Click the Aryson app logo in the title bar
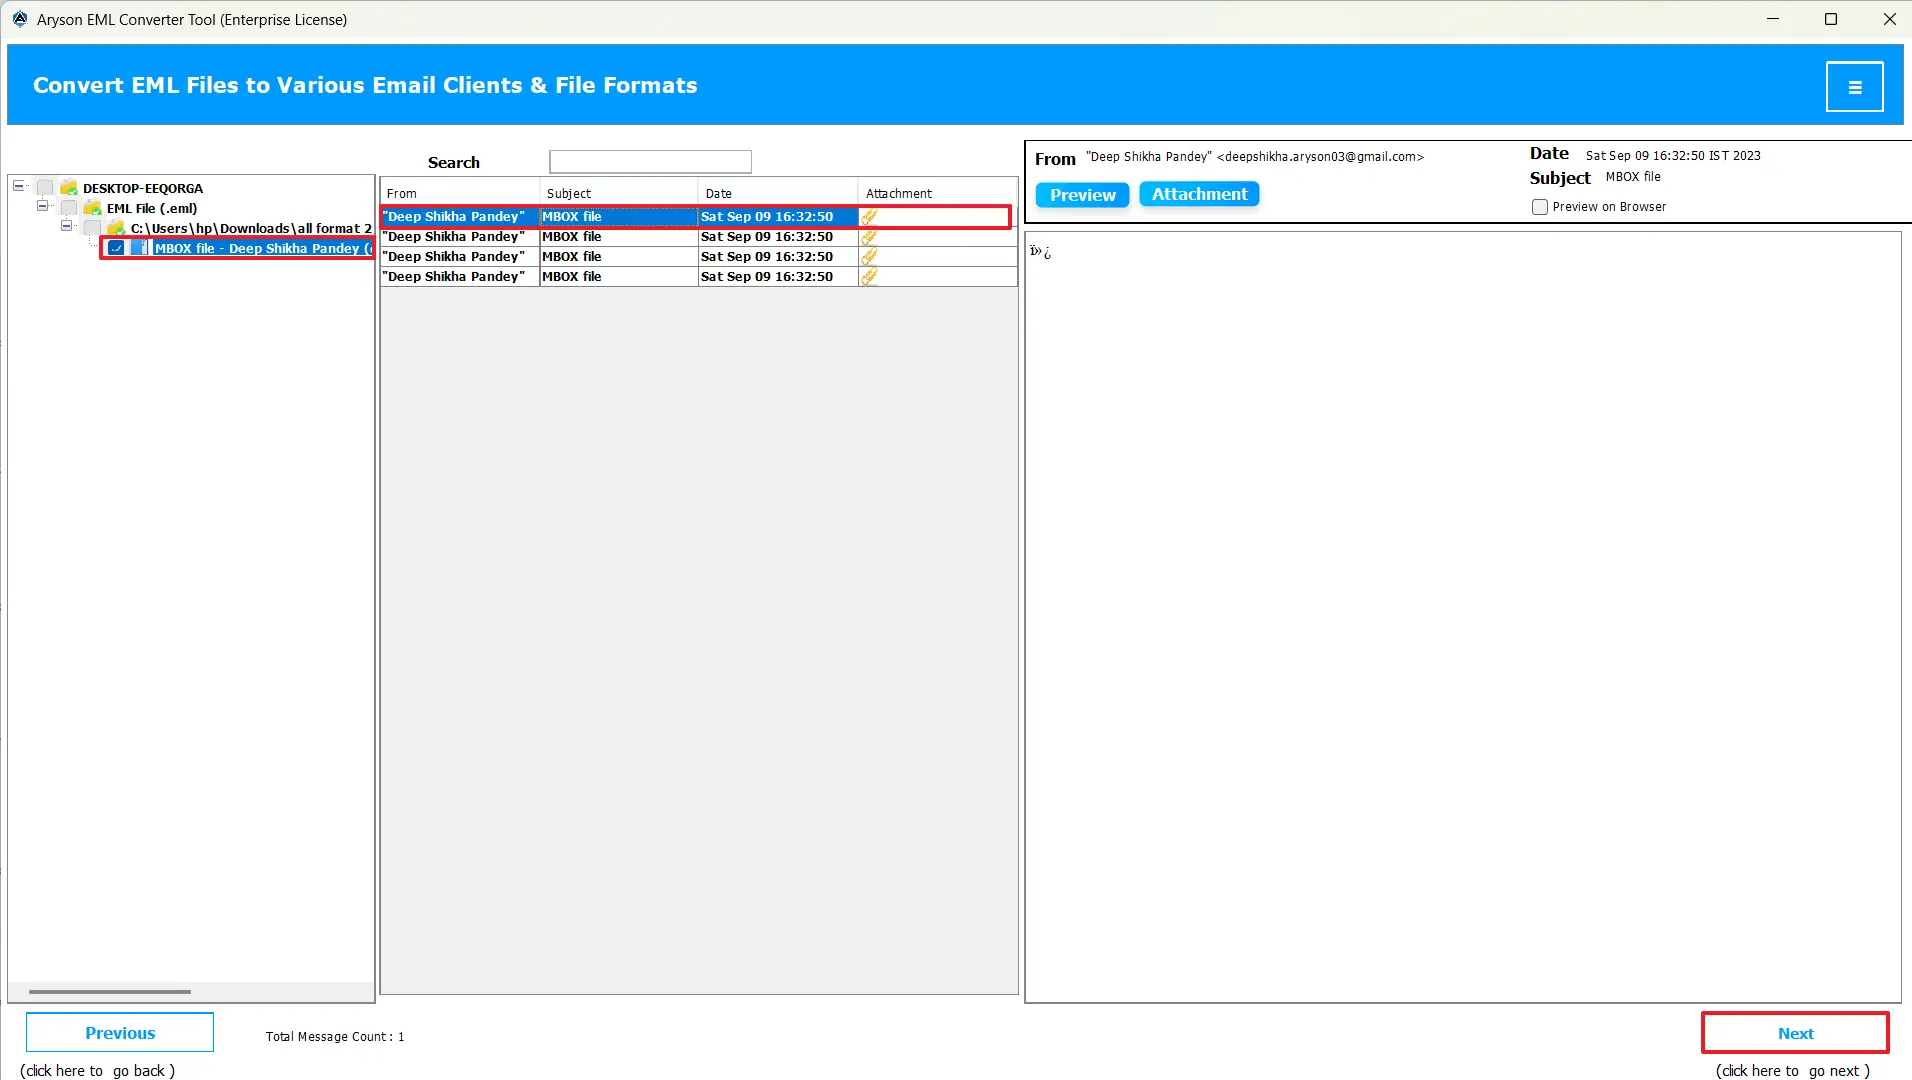 (x=19, y=18)
